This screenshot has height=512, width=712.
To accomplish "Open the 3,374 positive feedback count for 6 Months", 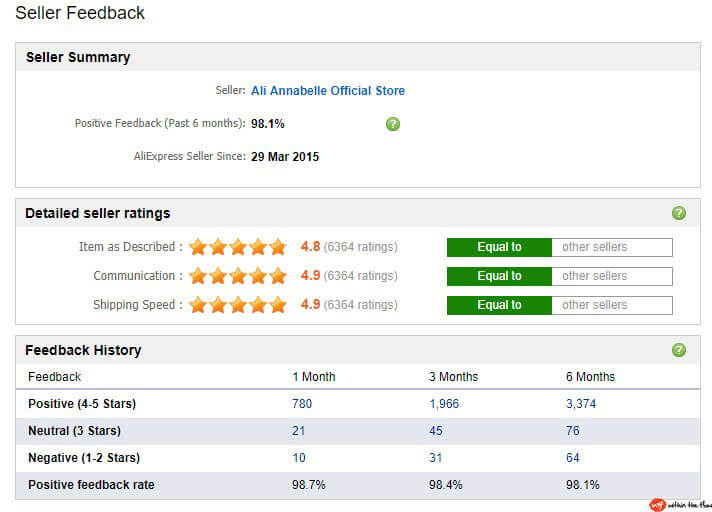I will pos(581,404).
